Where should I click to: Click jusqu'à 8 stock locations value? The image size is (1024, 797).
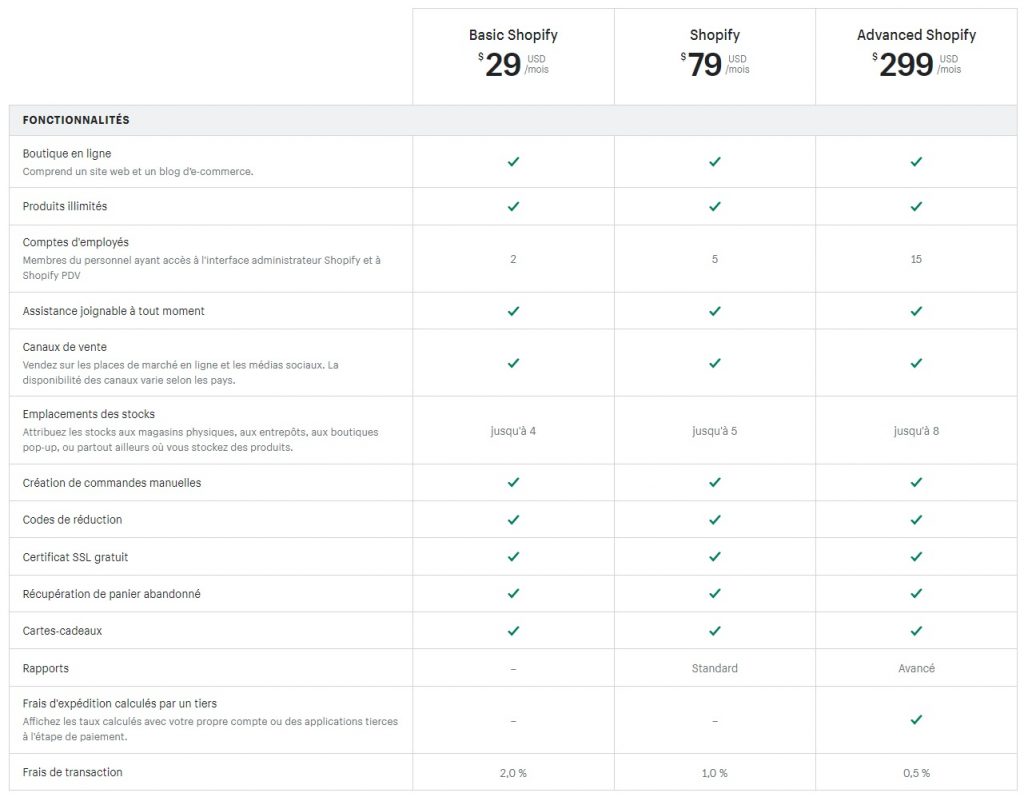(916, 431)
